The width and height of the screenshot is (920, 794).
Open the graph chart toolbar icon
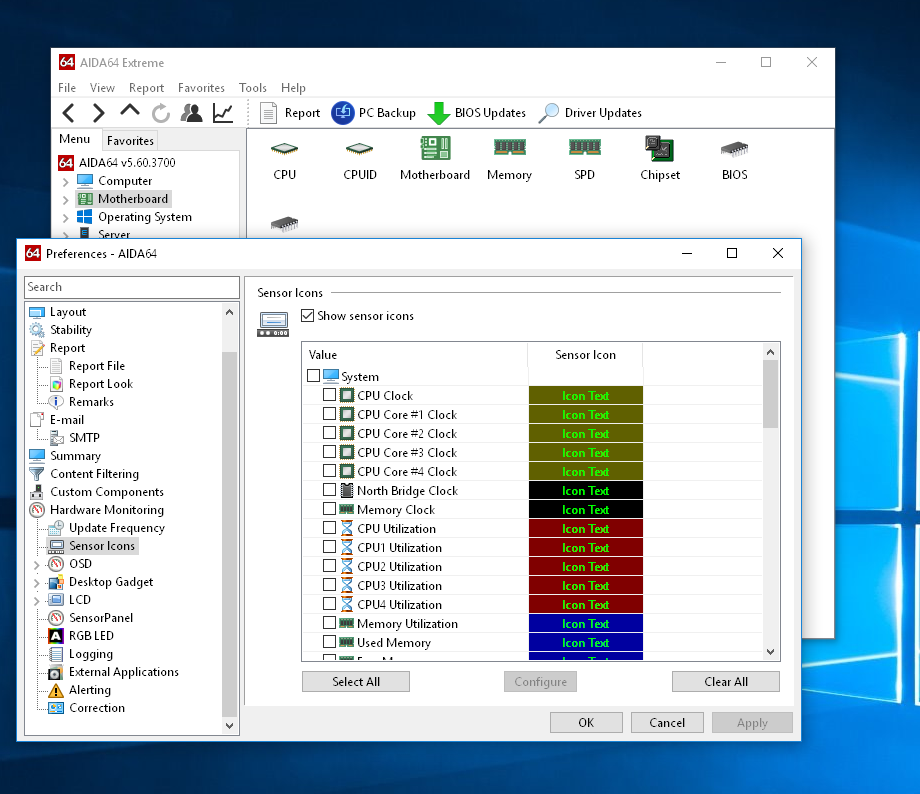click(x=223, y=113)
